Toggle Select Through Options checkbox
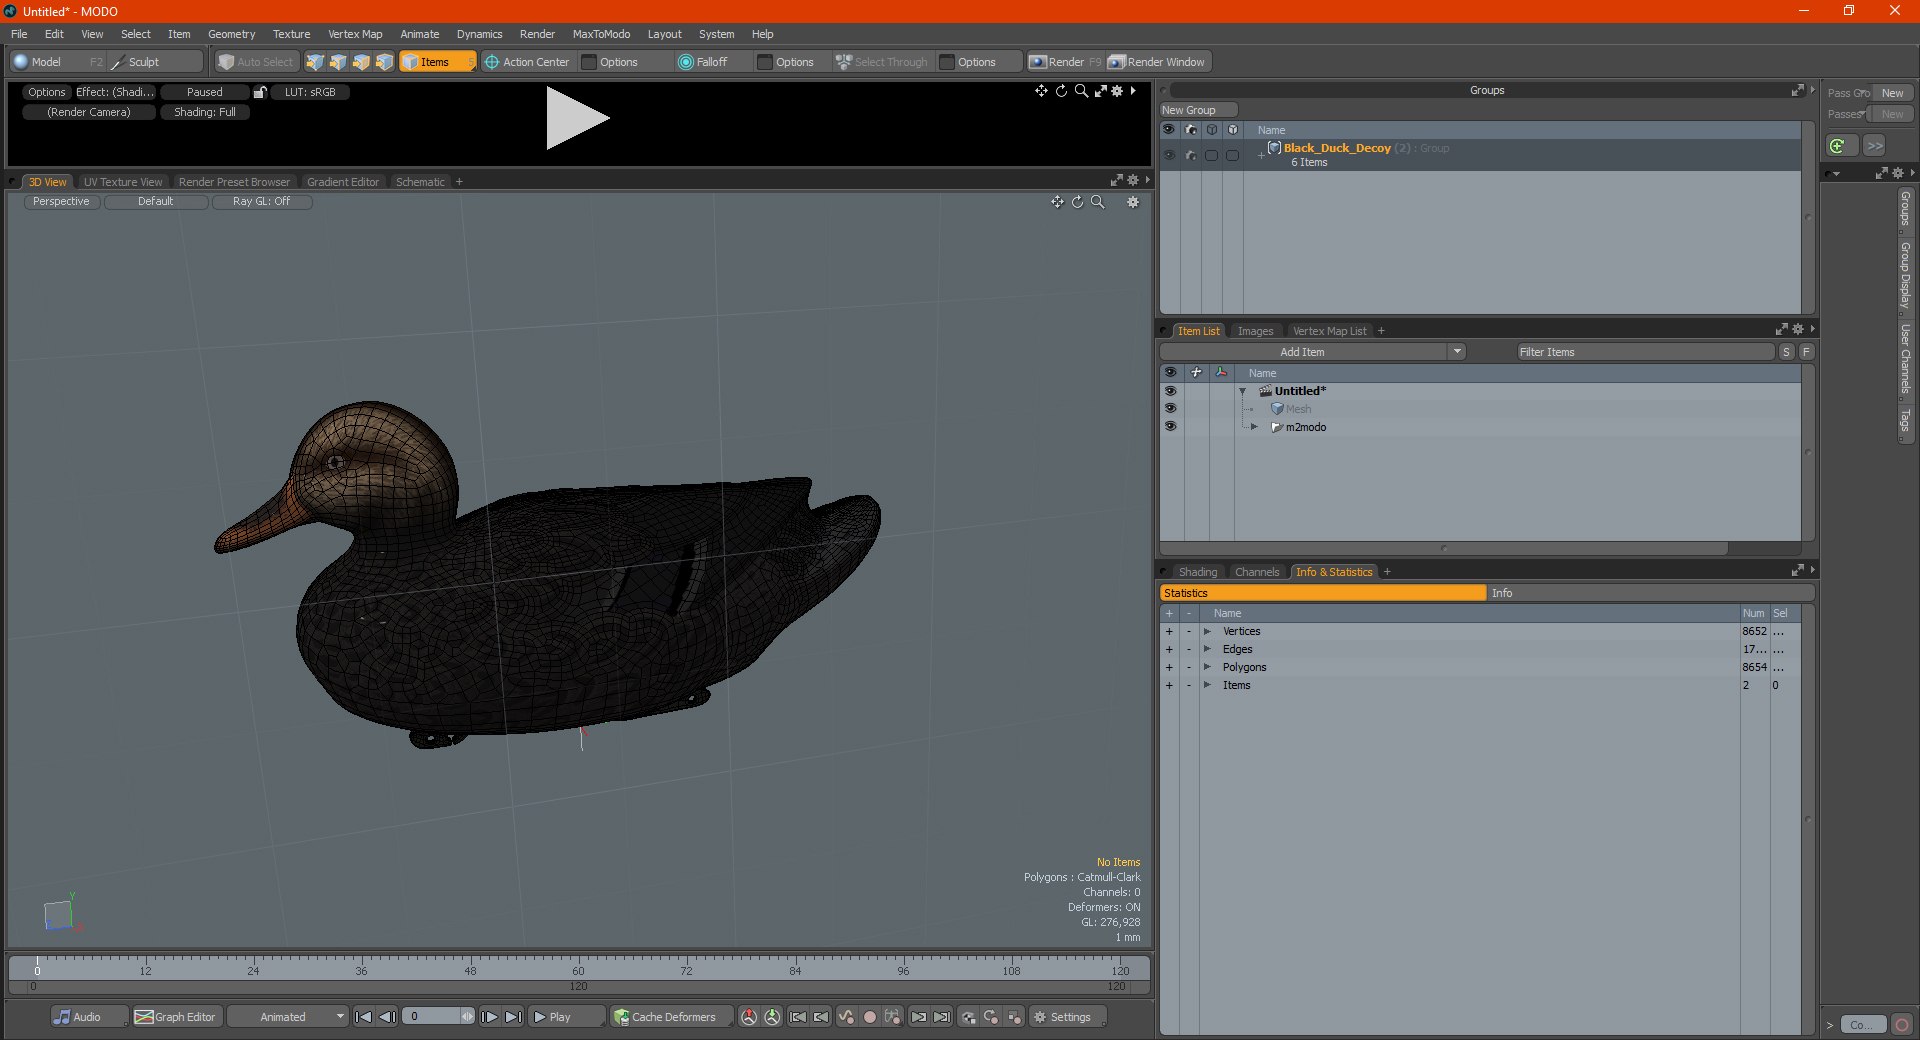Image resolution: width=1920 pixels, height=1040 pixels. (947, 62)
